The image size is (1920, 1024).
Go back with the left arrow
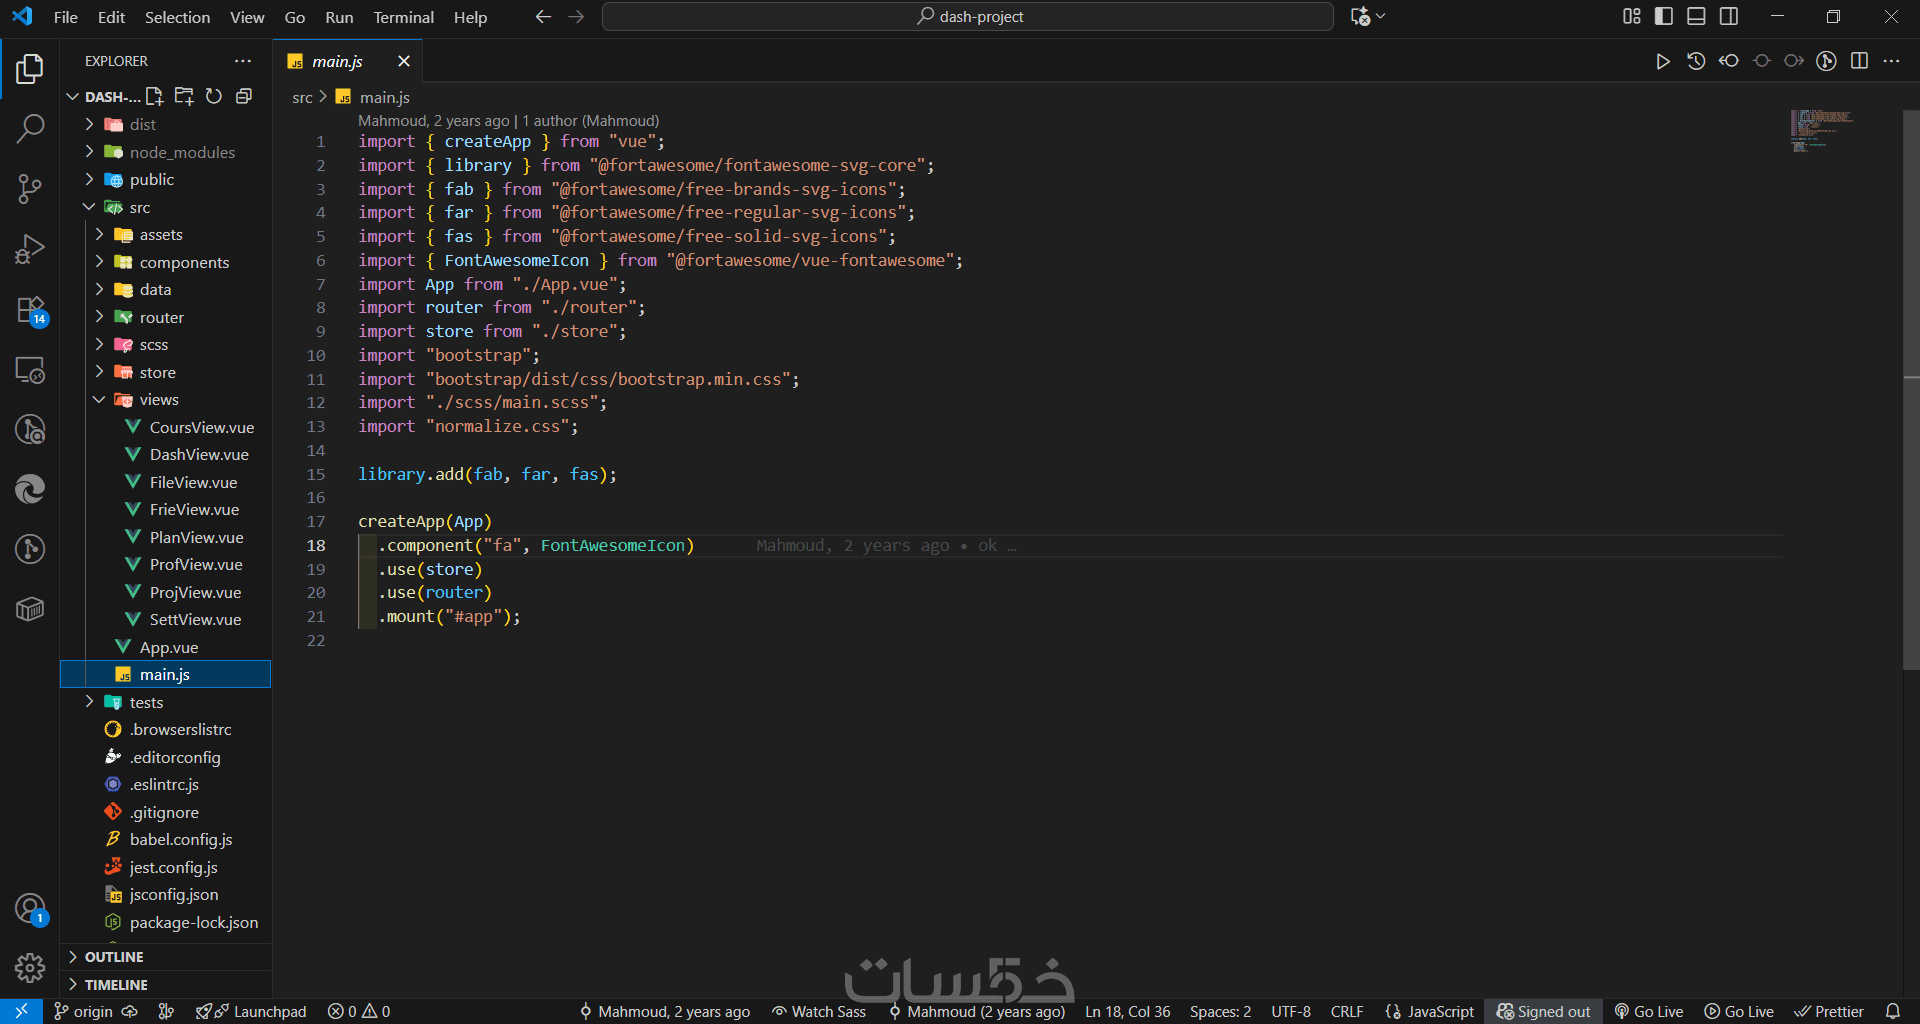click(x=543, y=16)
